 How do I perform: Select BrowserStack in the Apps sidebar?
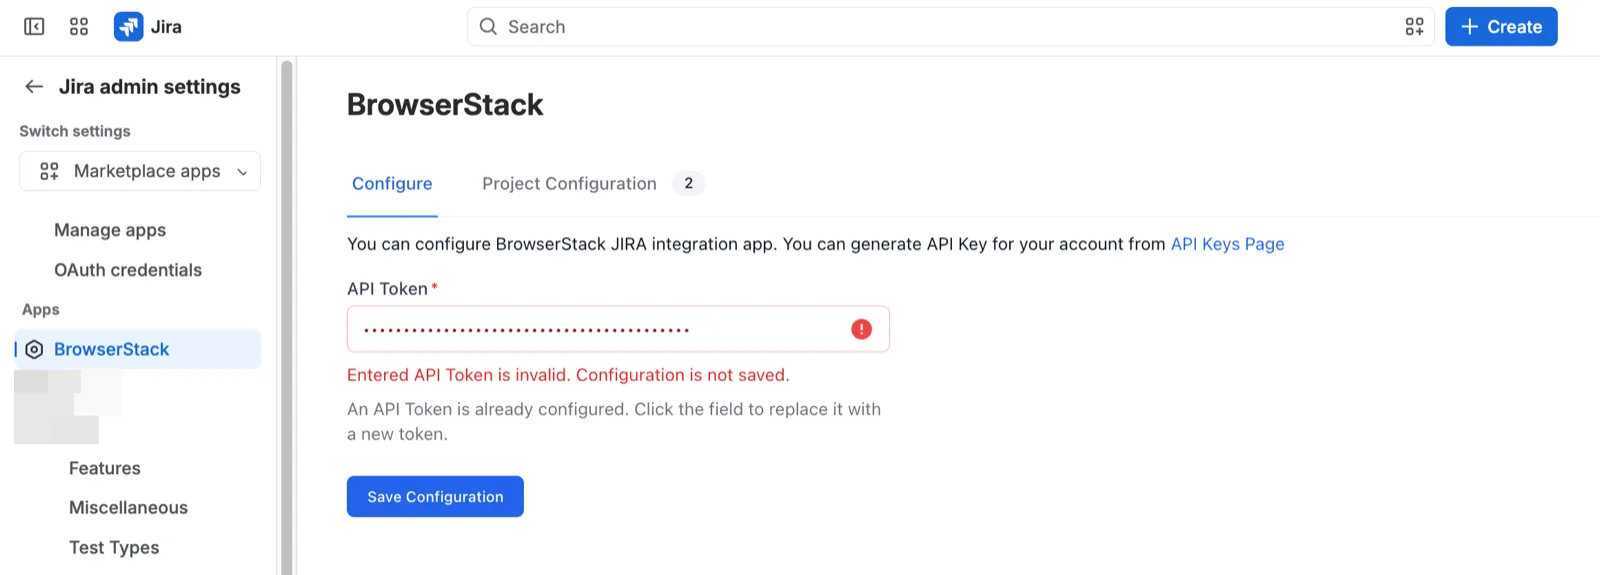[x=138, y=349]
